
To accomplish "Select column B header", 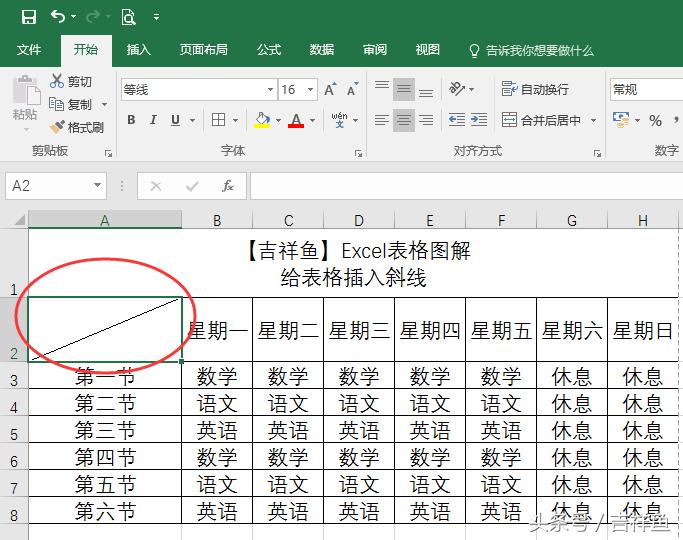I will click(217, 220).
